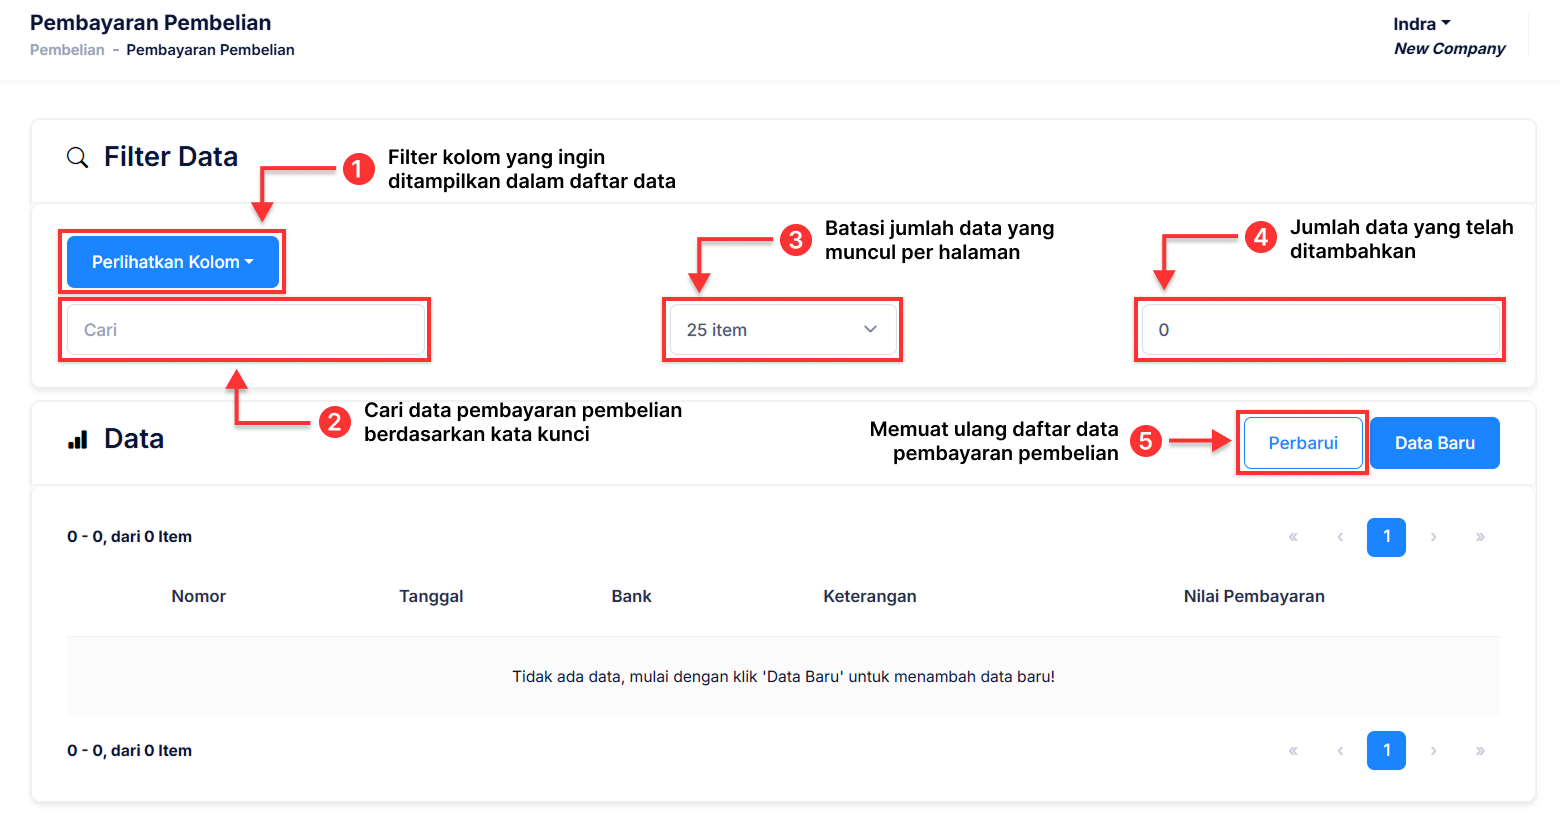Click the Pembelian breadcrumb link
The image size is (1560, 813).
[67, 50]
